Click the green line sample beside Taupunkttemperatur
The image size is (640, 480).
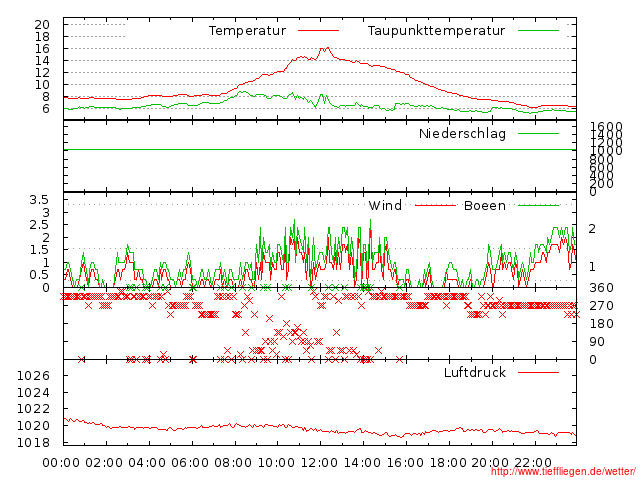[538, 31]
